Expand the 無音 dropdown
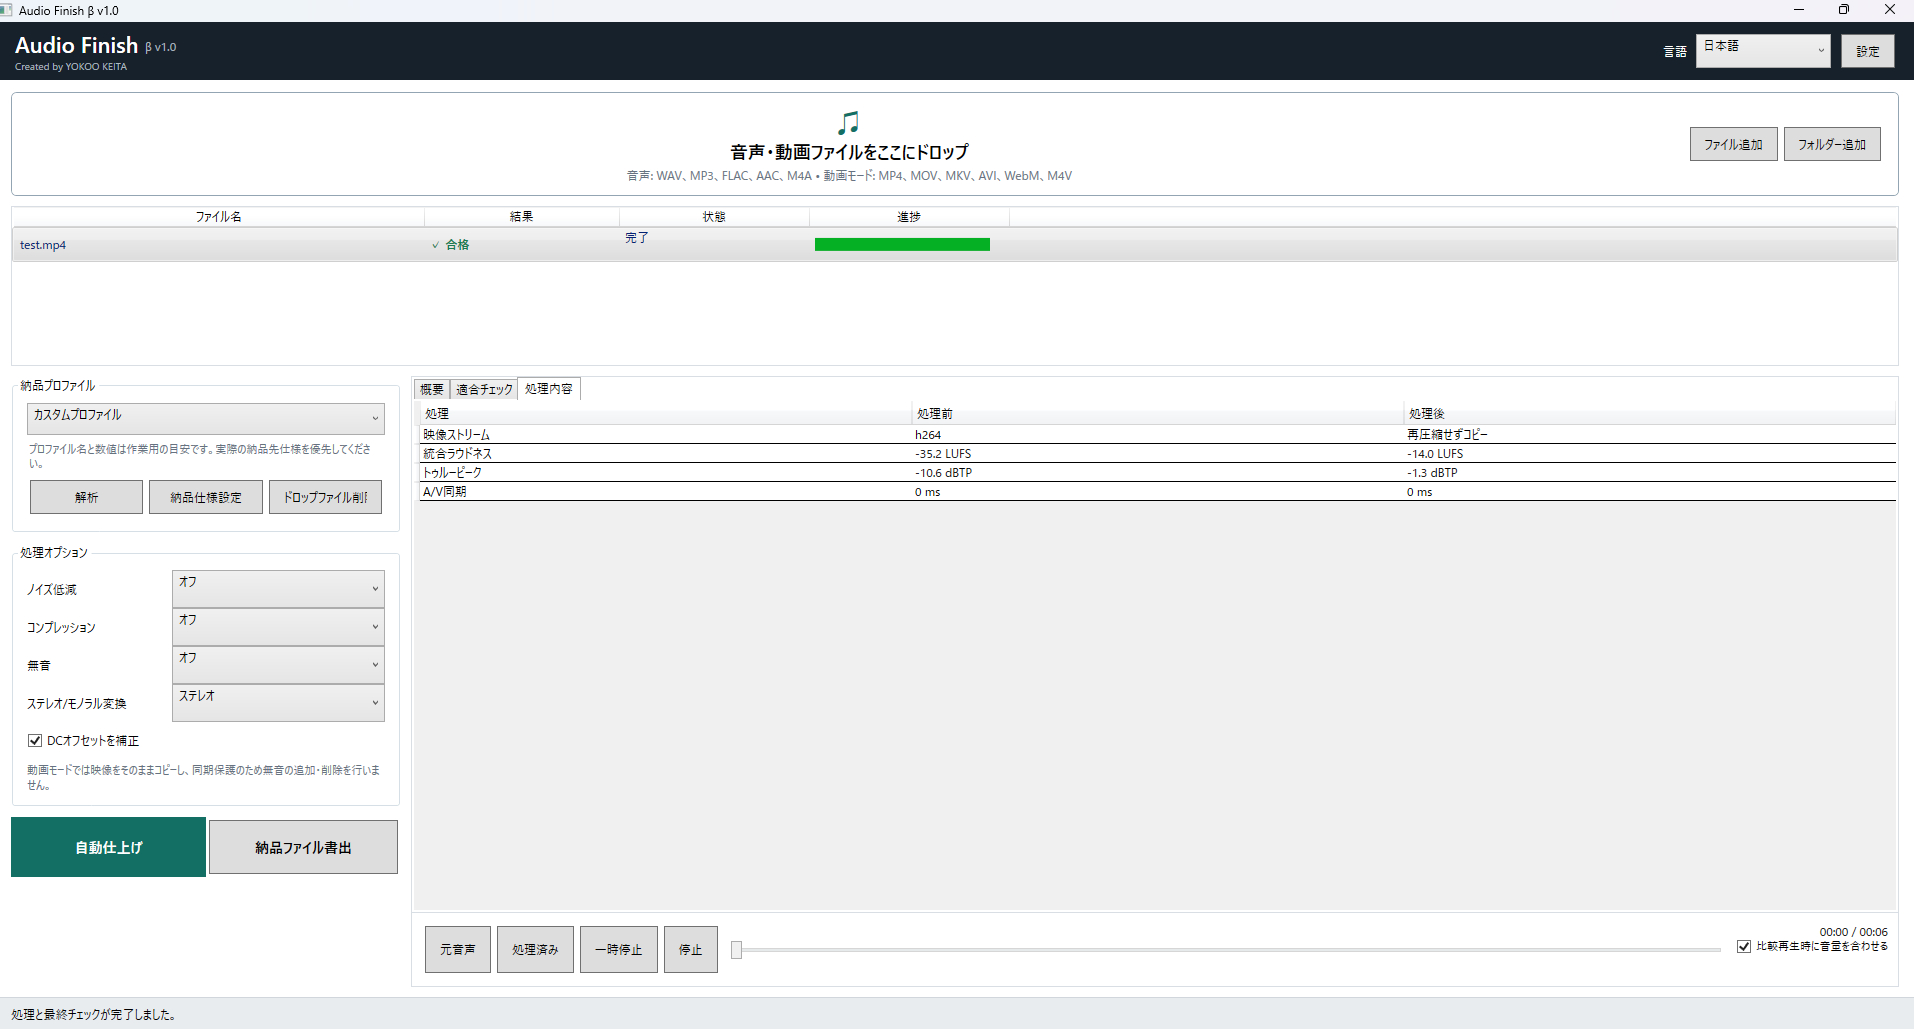The width and height of the screenshot is (1914, 1029). click(278, 665)
